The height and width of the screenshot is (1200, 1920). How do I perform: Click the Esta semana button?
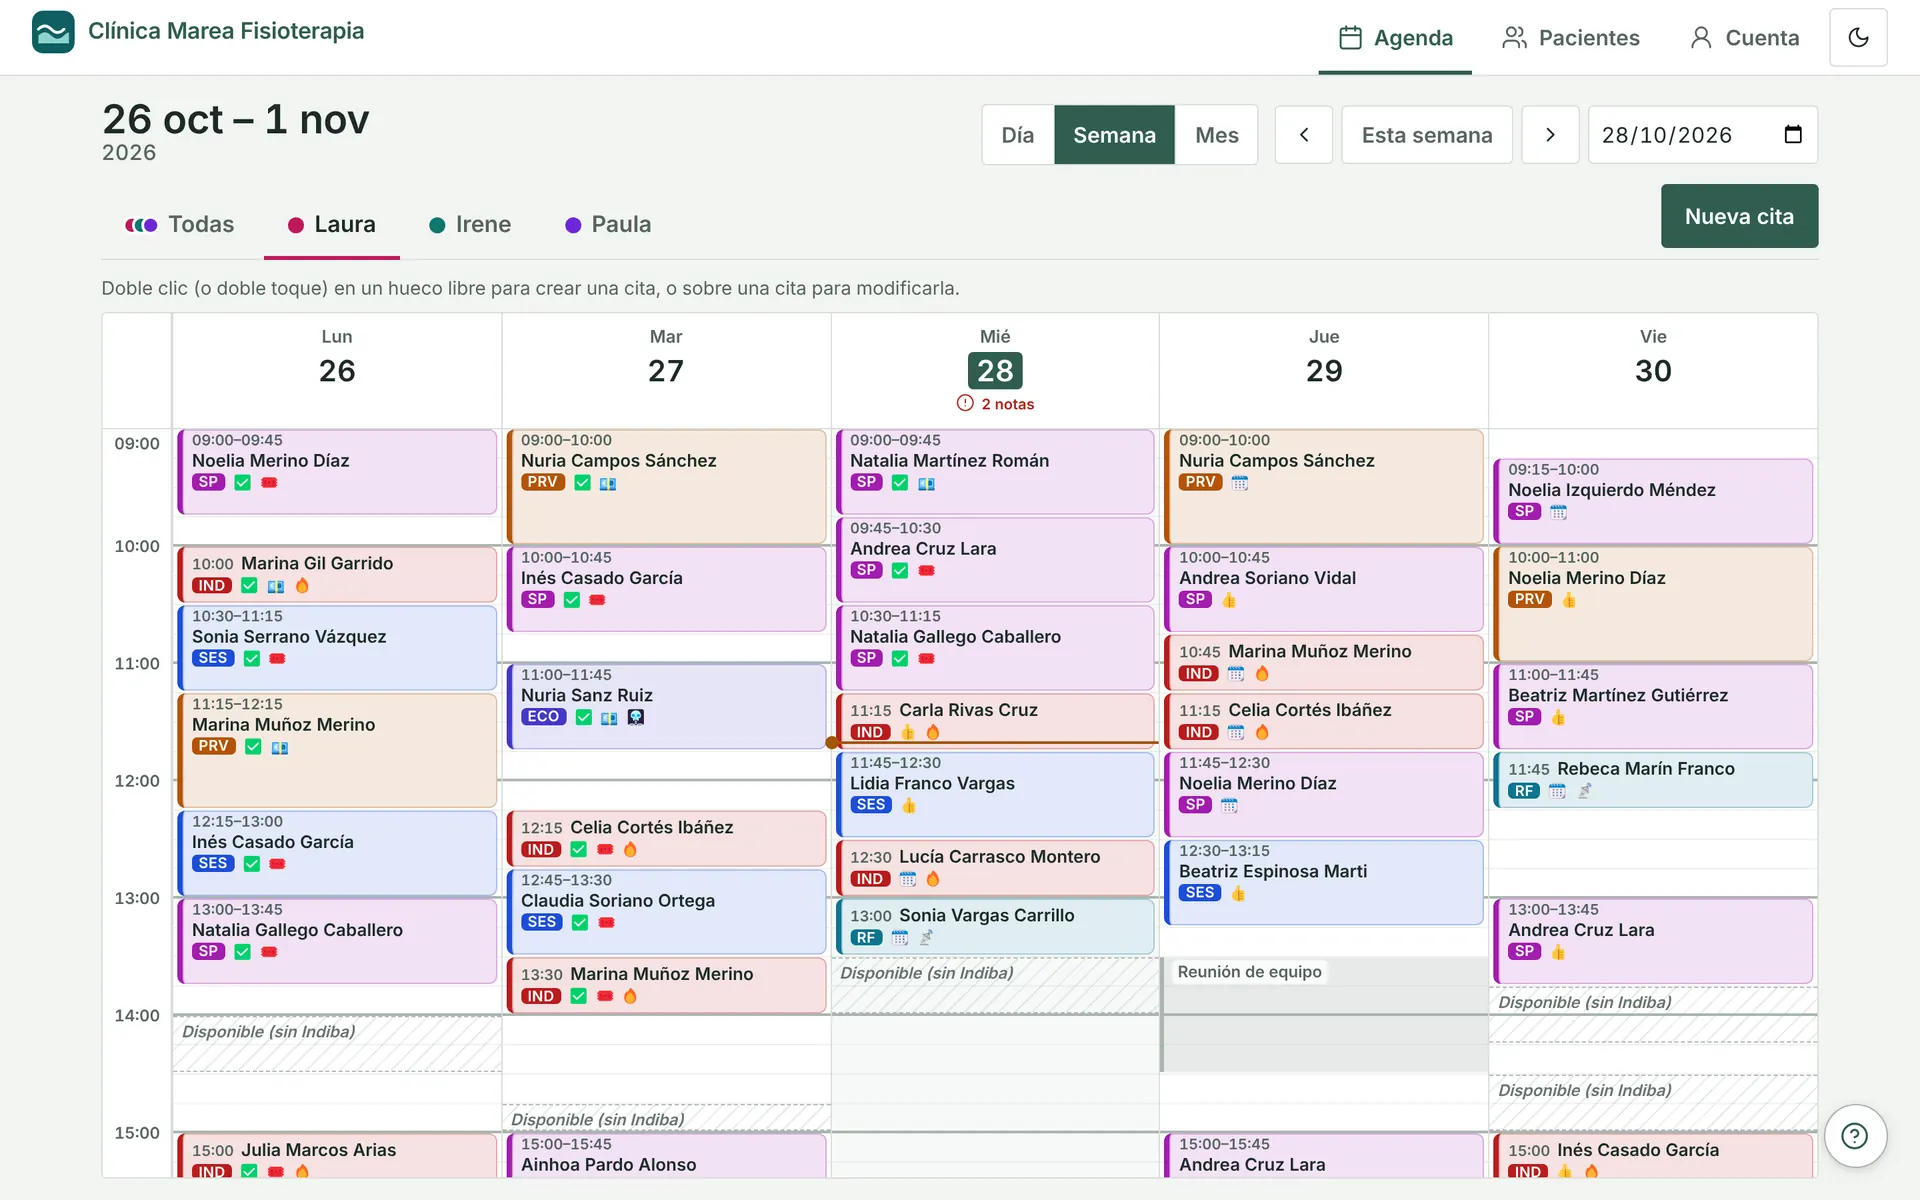1427,135
